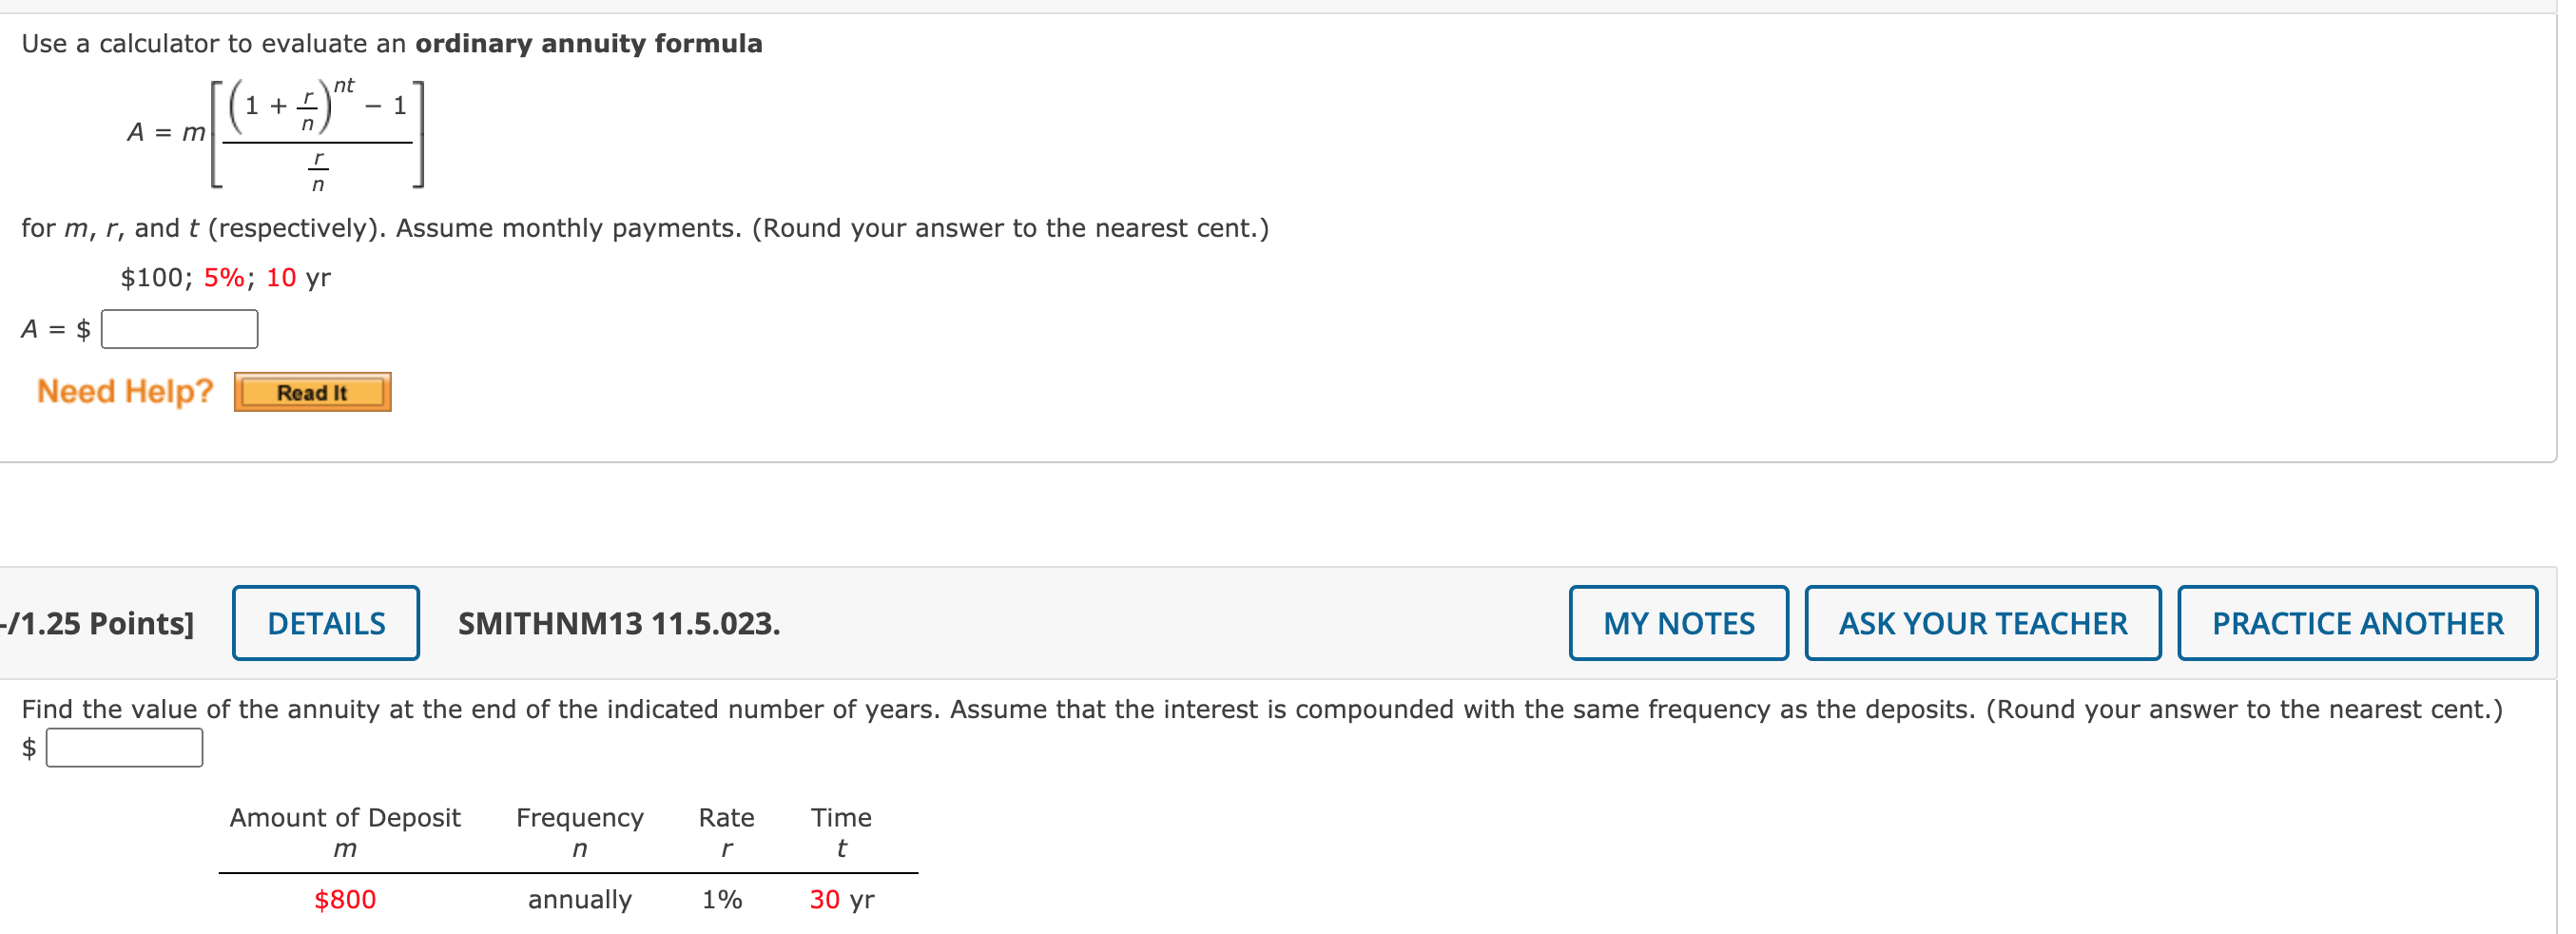
Task: Open MY NOTES for this assignment
Action: (1678, 622)
